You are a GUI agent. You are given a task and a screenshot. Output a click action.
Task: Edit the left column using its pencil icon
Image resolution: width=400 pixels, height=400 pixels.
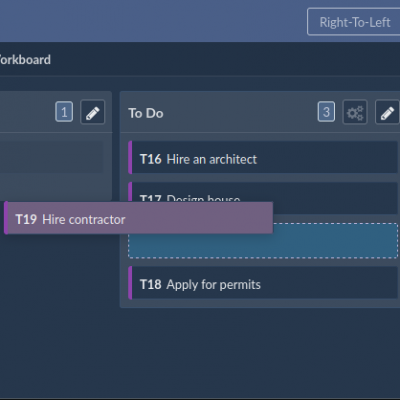pyautogui.click(x=93, y=112)
